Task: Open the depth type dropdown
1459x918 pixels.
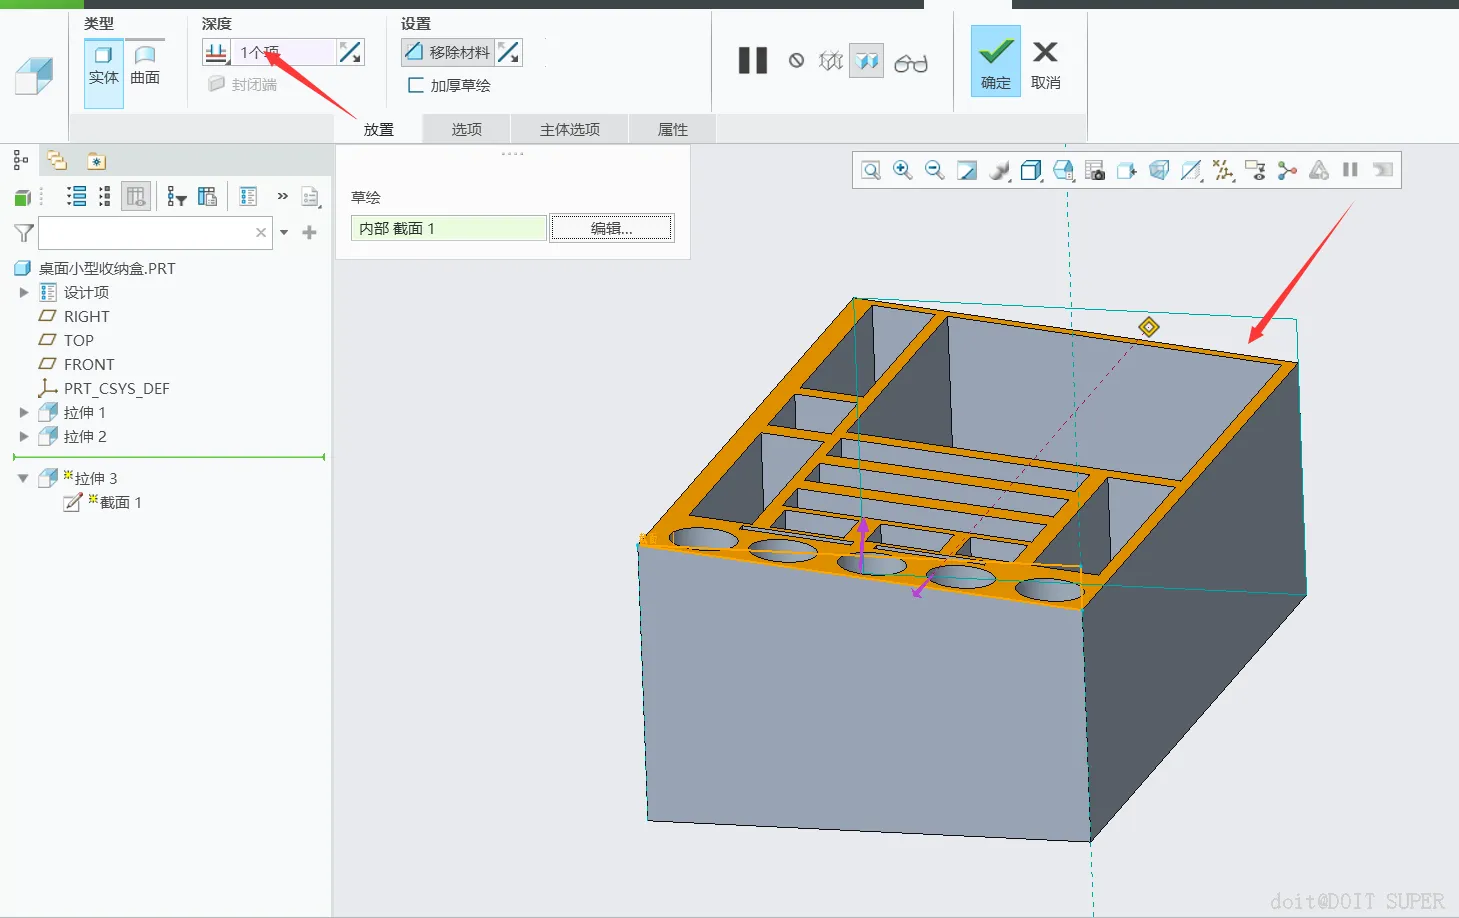Action: tap(217, 52)
